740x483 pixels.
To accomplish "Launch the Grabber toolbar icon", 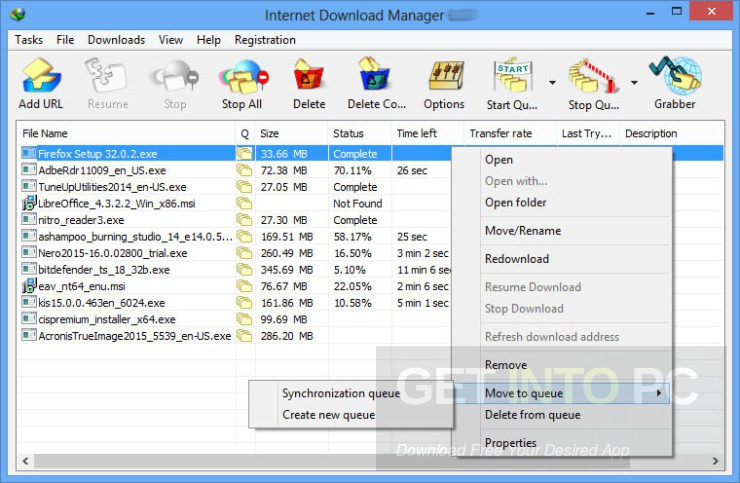I will point(675,75).
